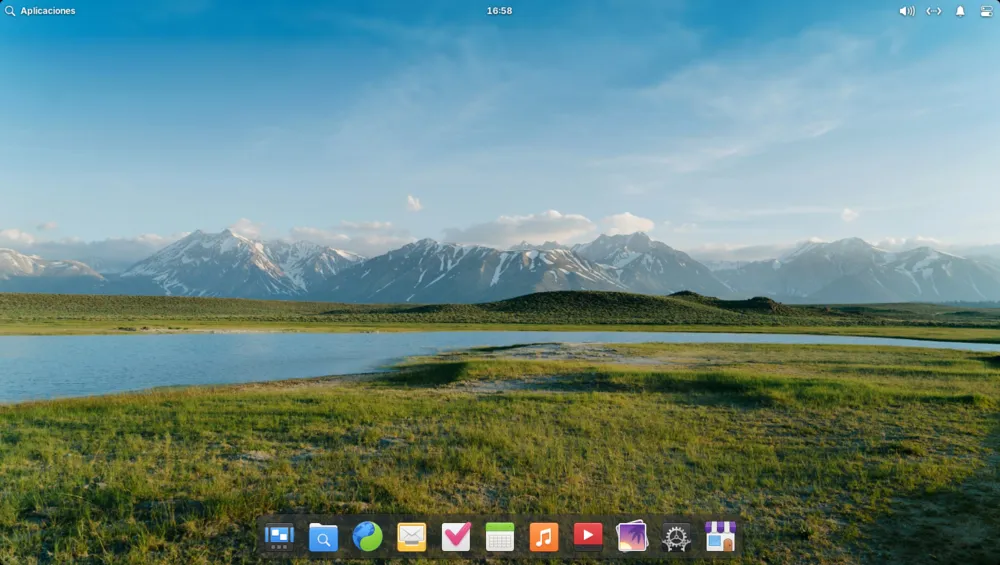
Task: Open the session power indicator
Action: click(986, 11)
